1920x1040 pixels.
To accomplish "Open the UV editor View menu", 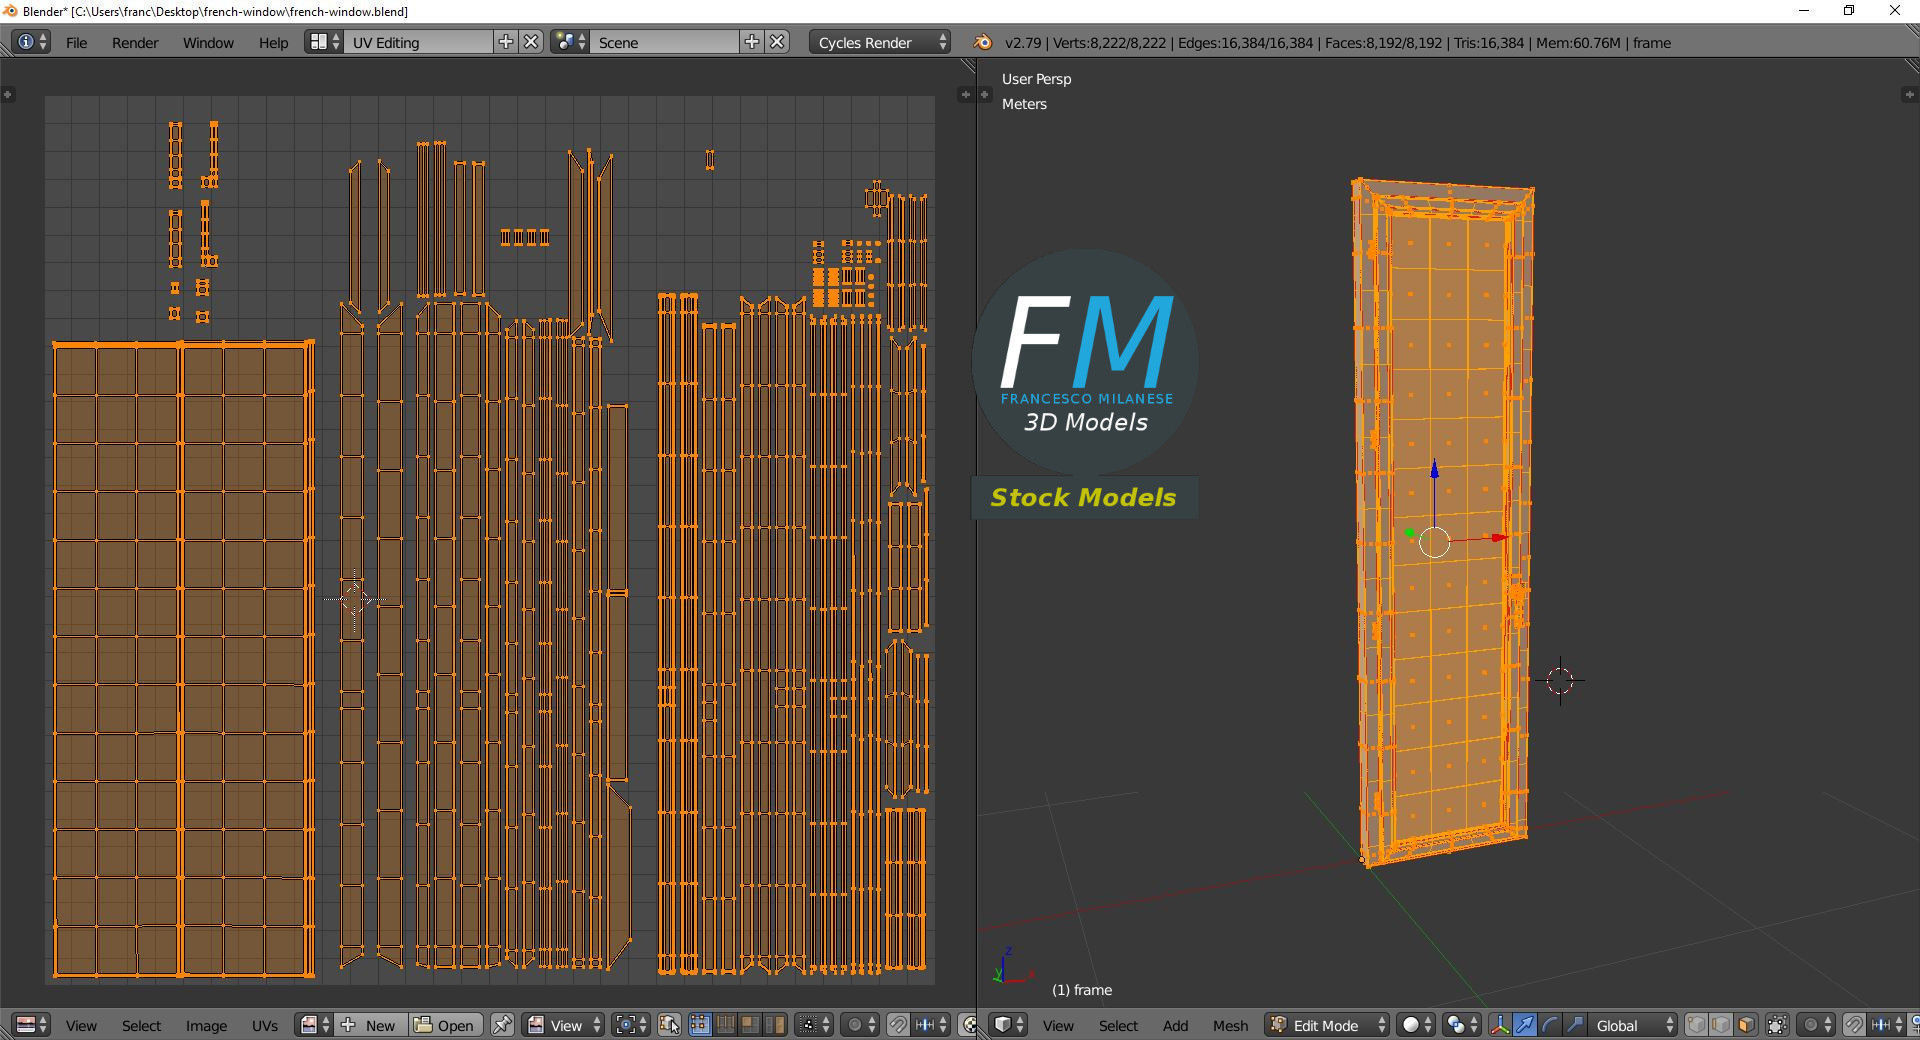I will [81, 1025].
